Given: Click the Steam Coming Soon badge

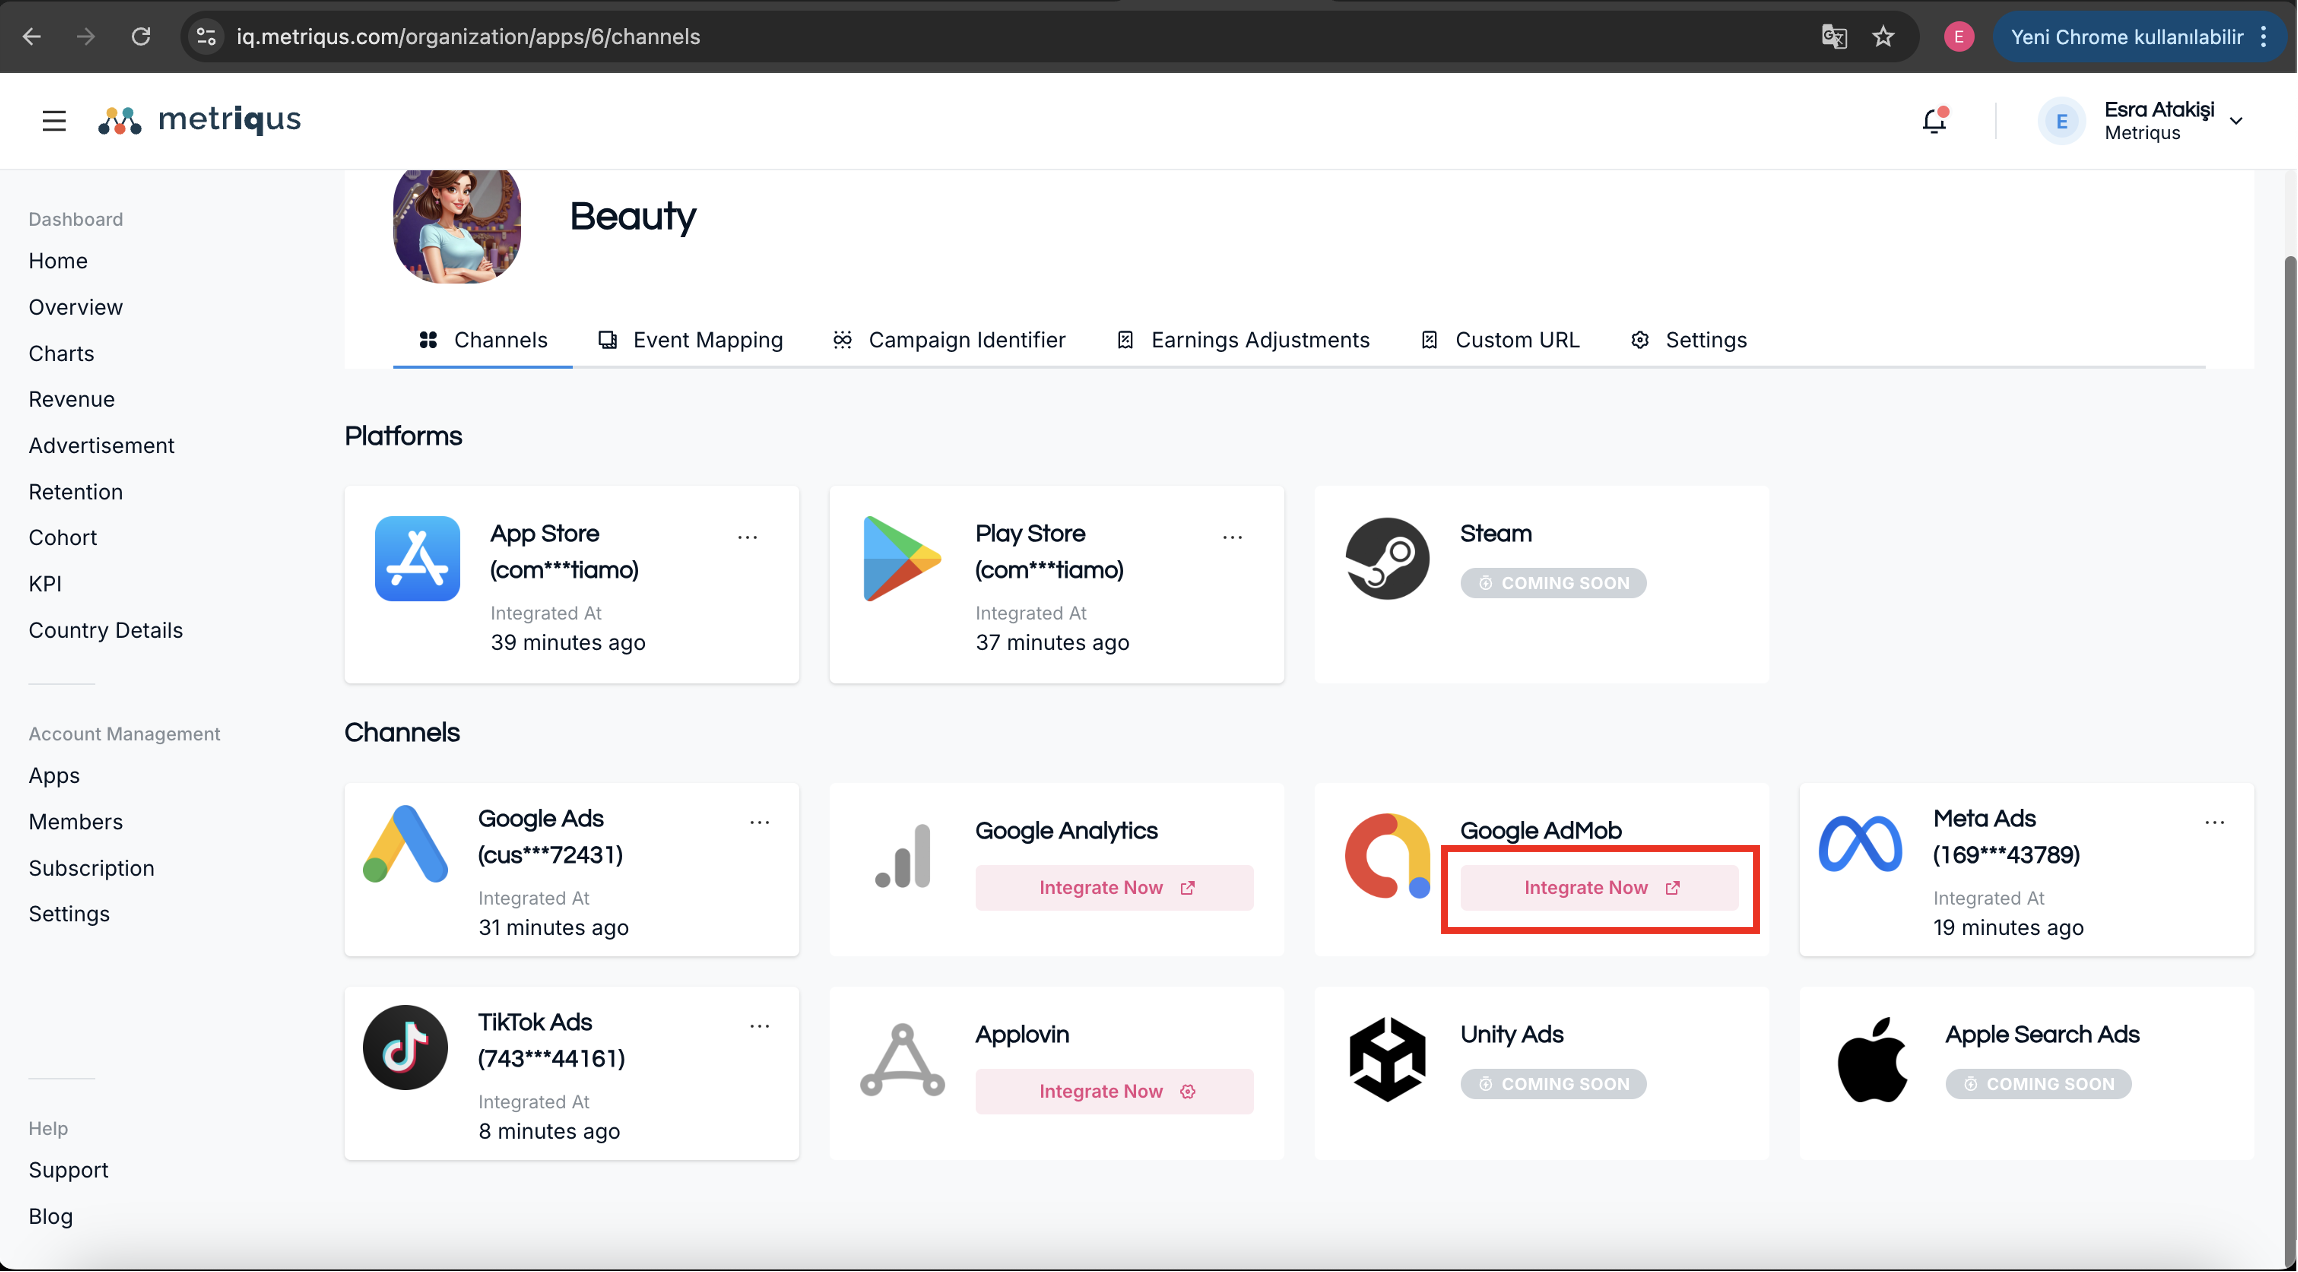Looking at the screenshot, I should coord(1553,583).
